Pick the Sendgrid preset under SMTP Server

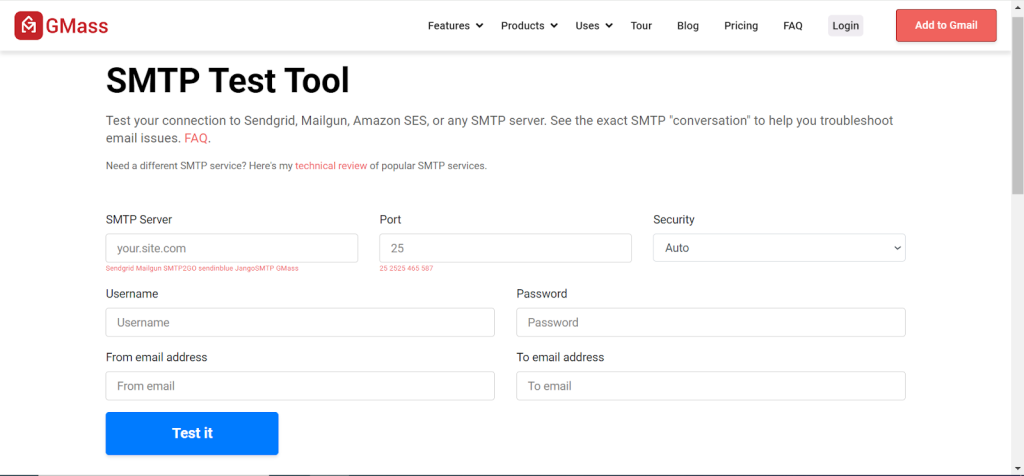pos(120,269)
